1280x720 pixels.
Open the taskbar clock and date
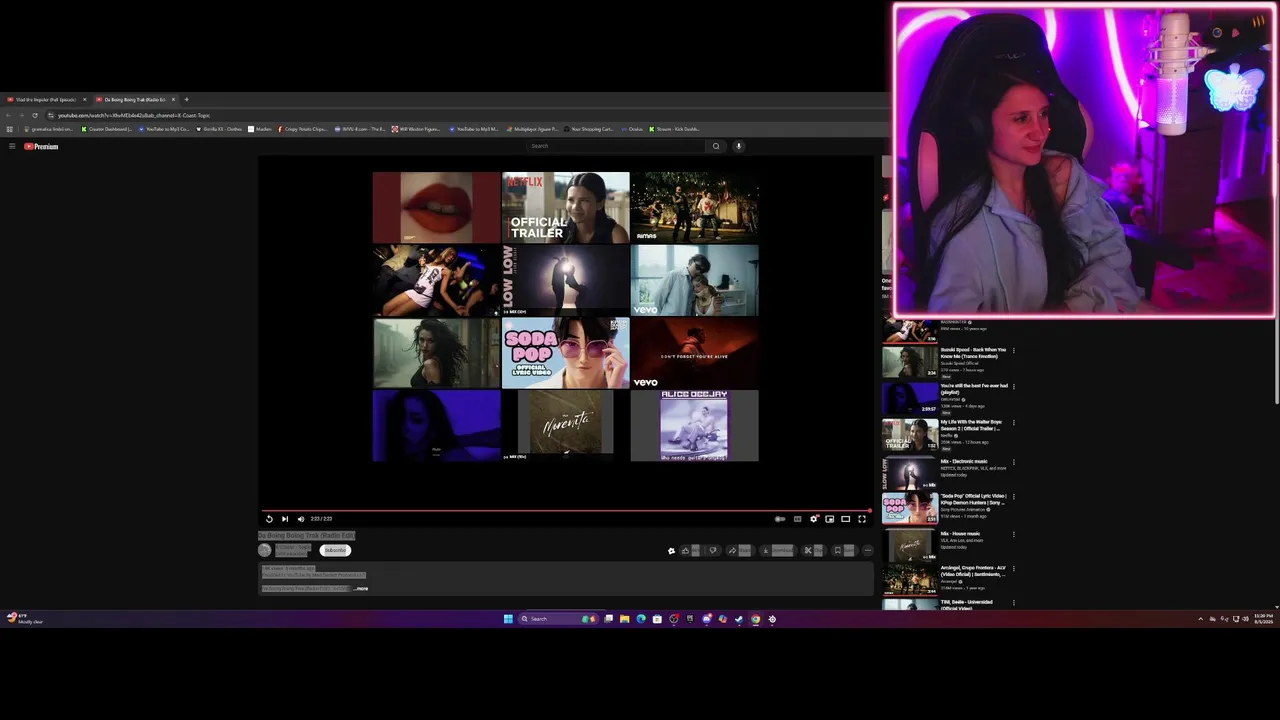[x=1262, y=619]
